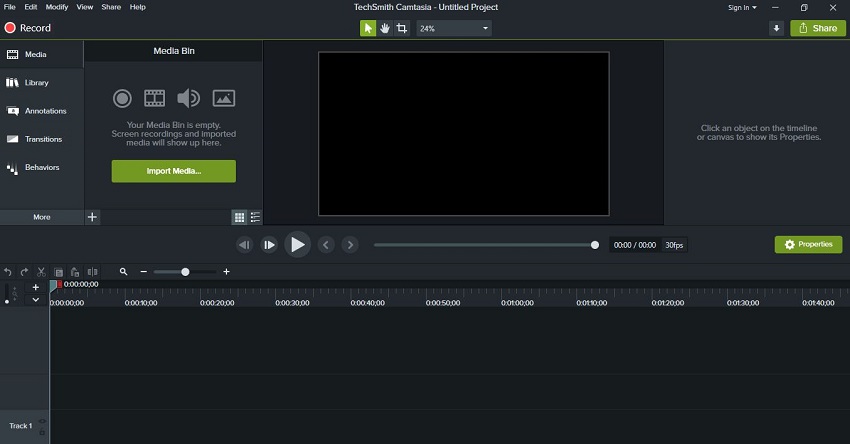The width and height of the screenshot is (850, 444).
Task: Activate the Pan hand tool
Action: click(385, 28)
